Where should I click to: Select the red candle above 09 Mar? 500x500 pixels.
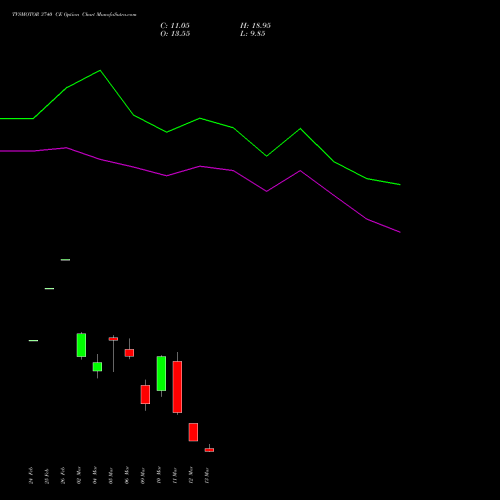tap(145, 394)
